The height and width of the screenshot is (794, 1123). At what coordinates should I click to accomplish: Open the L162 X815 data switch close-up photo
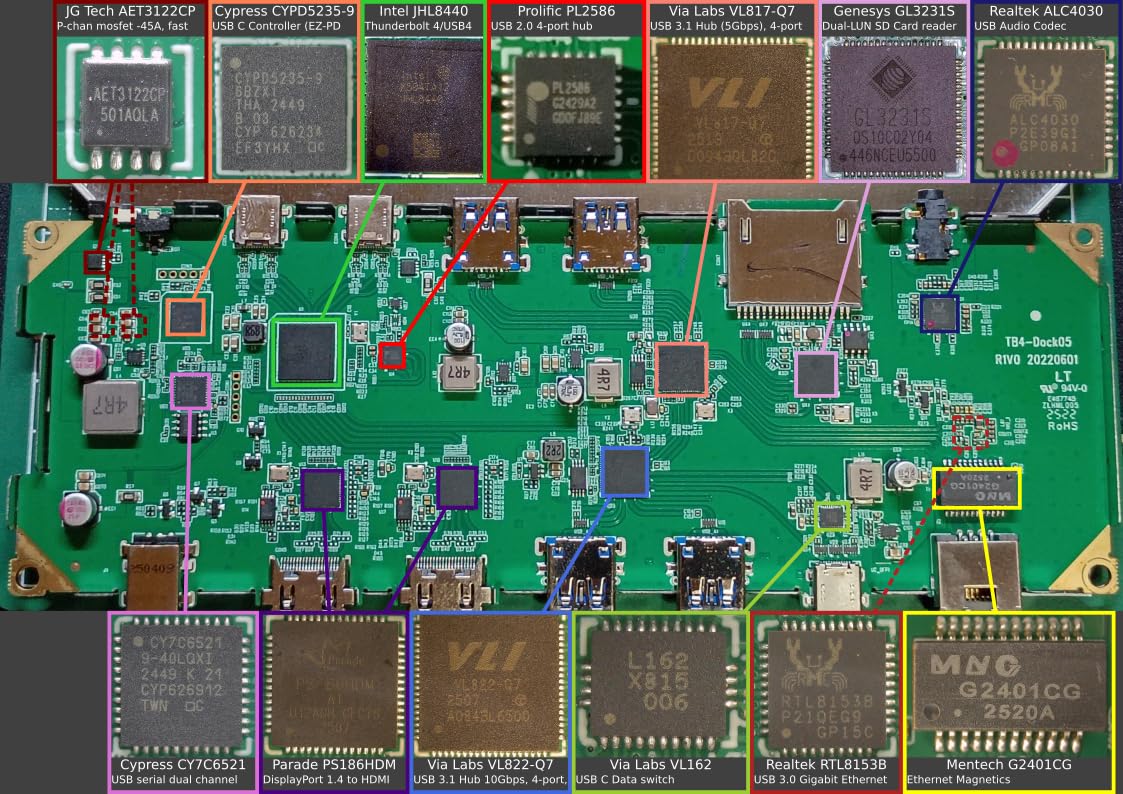point(660,684)
